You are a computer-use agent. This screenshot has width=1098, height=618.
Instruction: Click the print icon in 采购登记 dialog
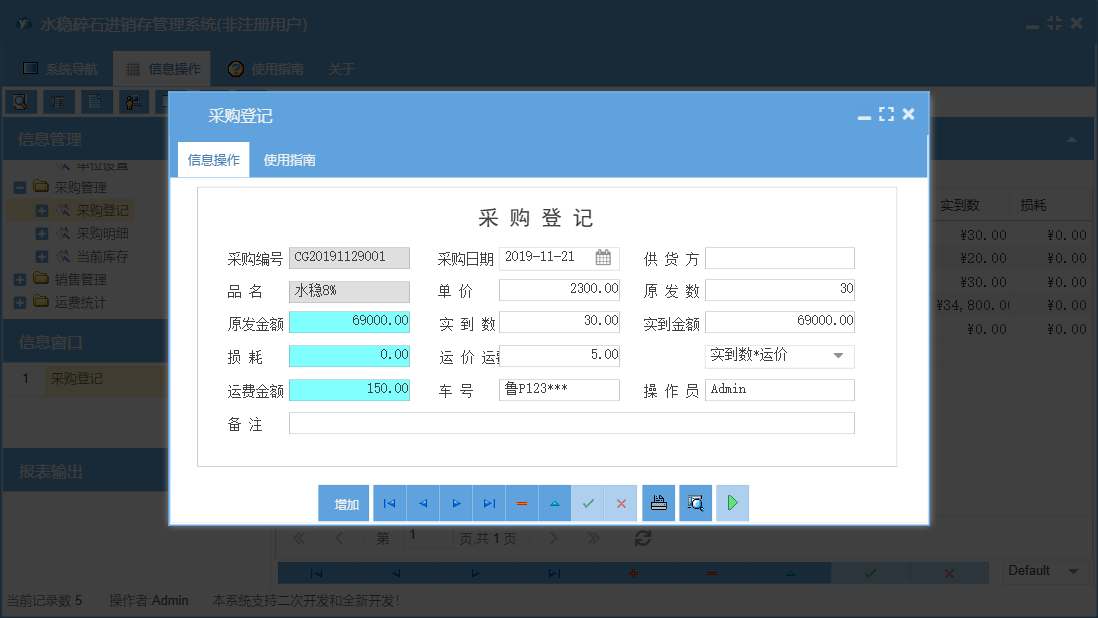pos(658,503)
